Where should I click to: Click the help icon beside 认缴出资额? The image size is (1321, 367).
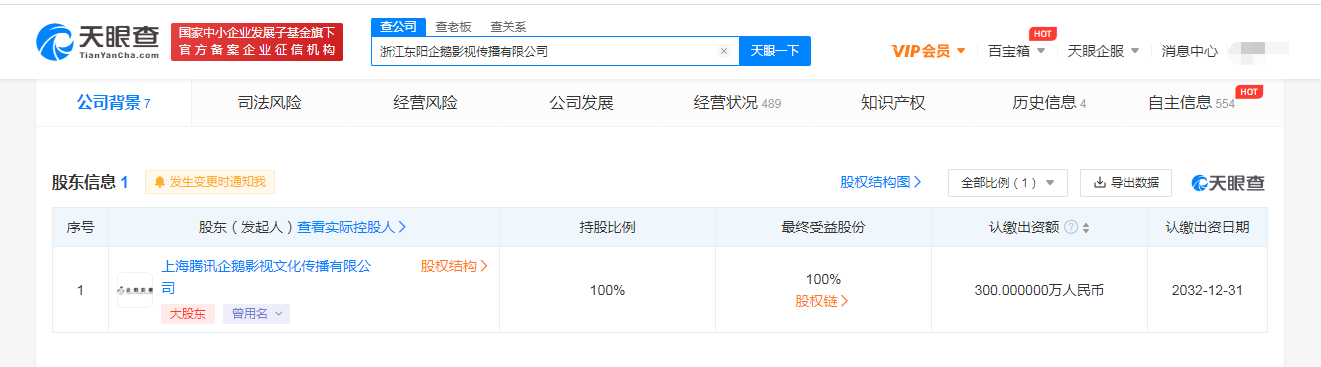pos(1071,227)
